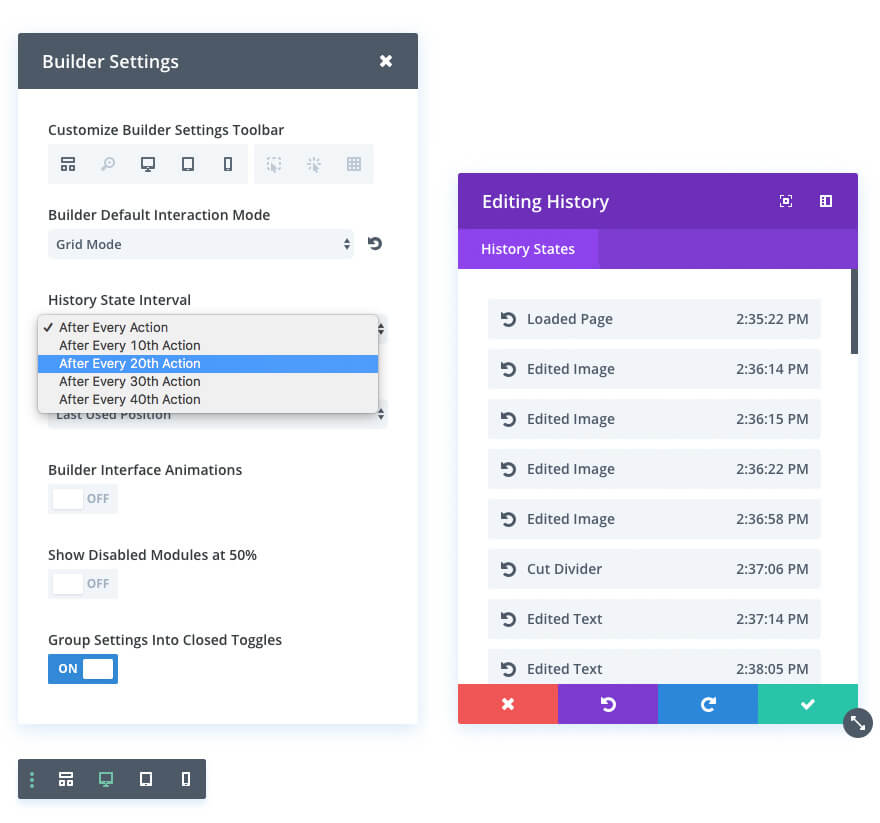Click phone icon in bottom dark toolbar
Image resolution: width=880 pixels, height=823 pixels.
[186, 779]
